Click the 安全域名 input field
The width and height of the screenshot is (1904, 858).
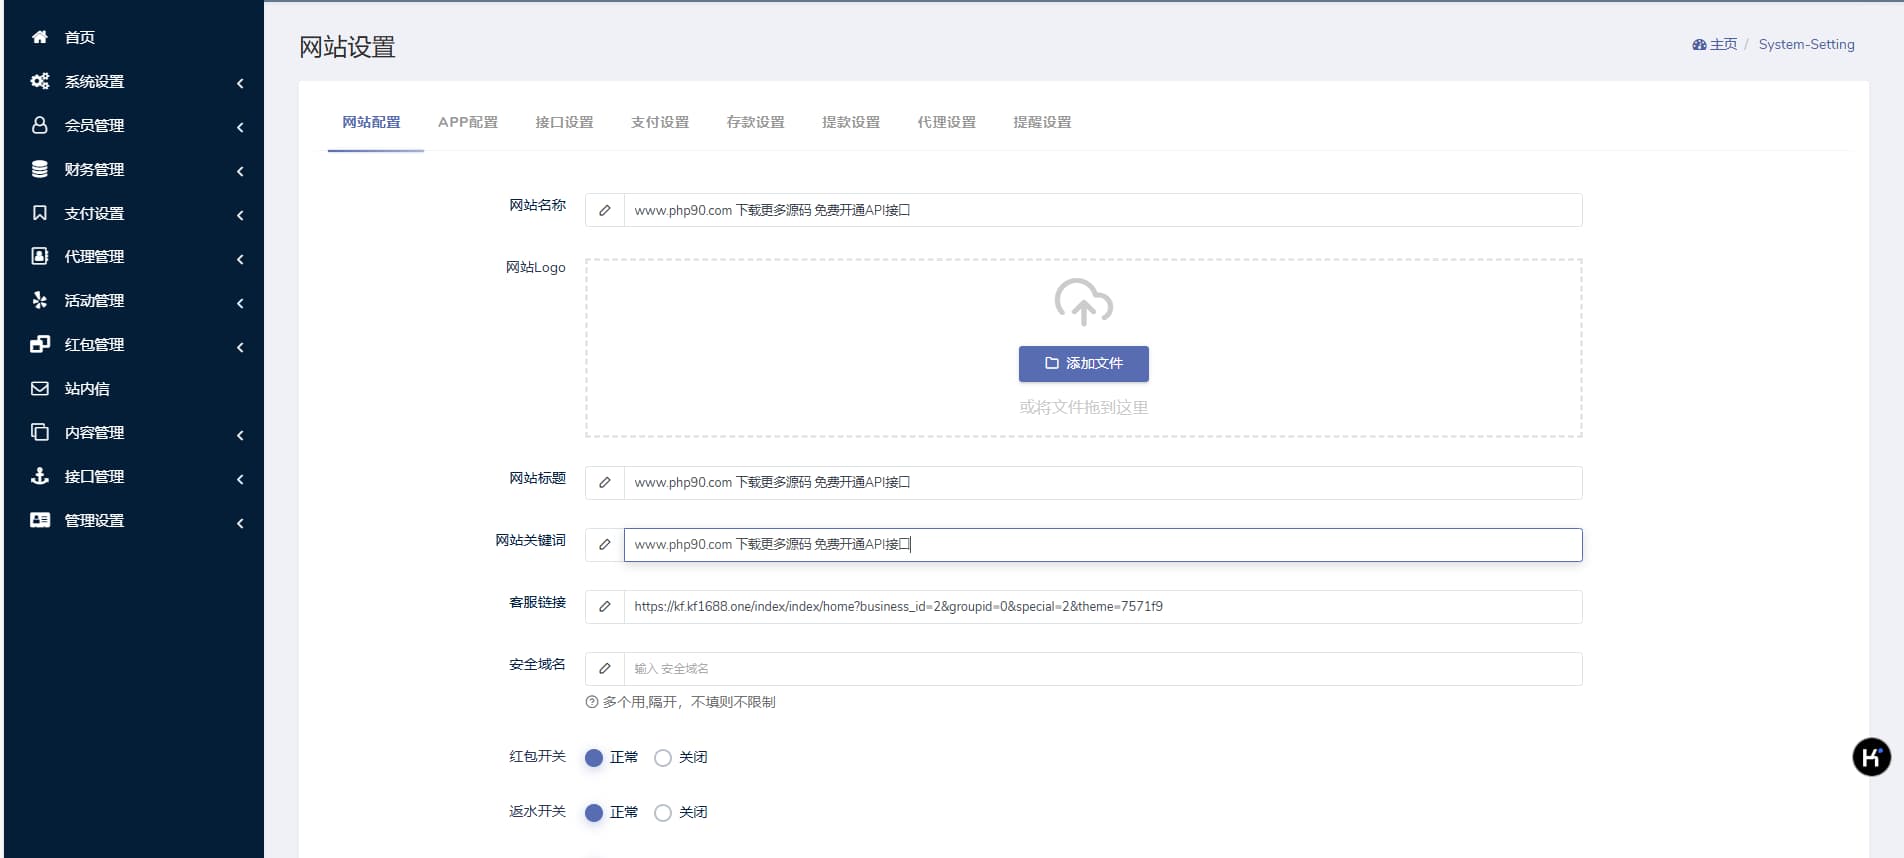1102,669
